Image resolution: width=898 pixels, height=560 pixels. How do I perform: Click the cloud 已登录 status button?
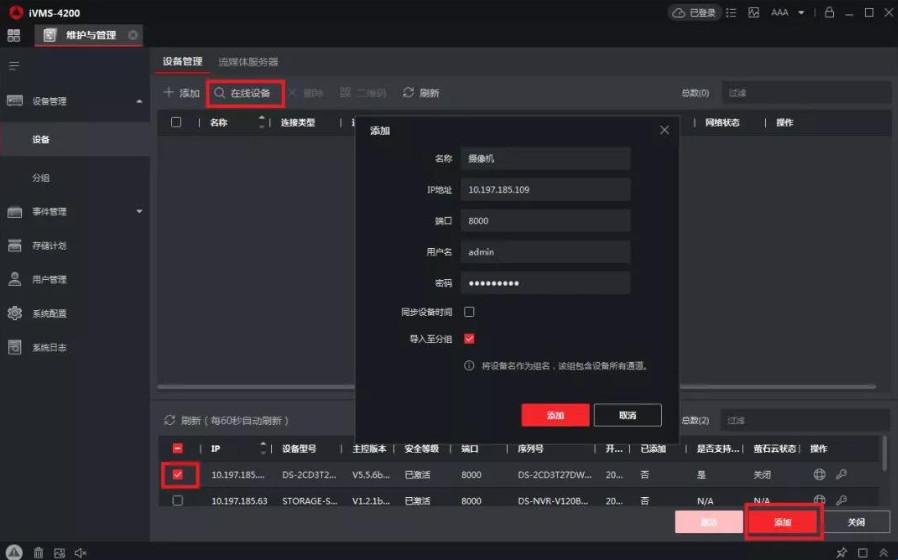694,13
